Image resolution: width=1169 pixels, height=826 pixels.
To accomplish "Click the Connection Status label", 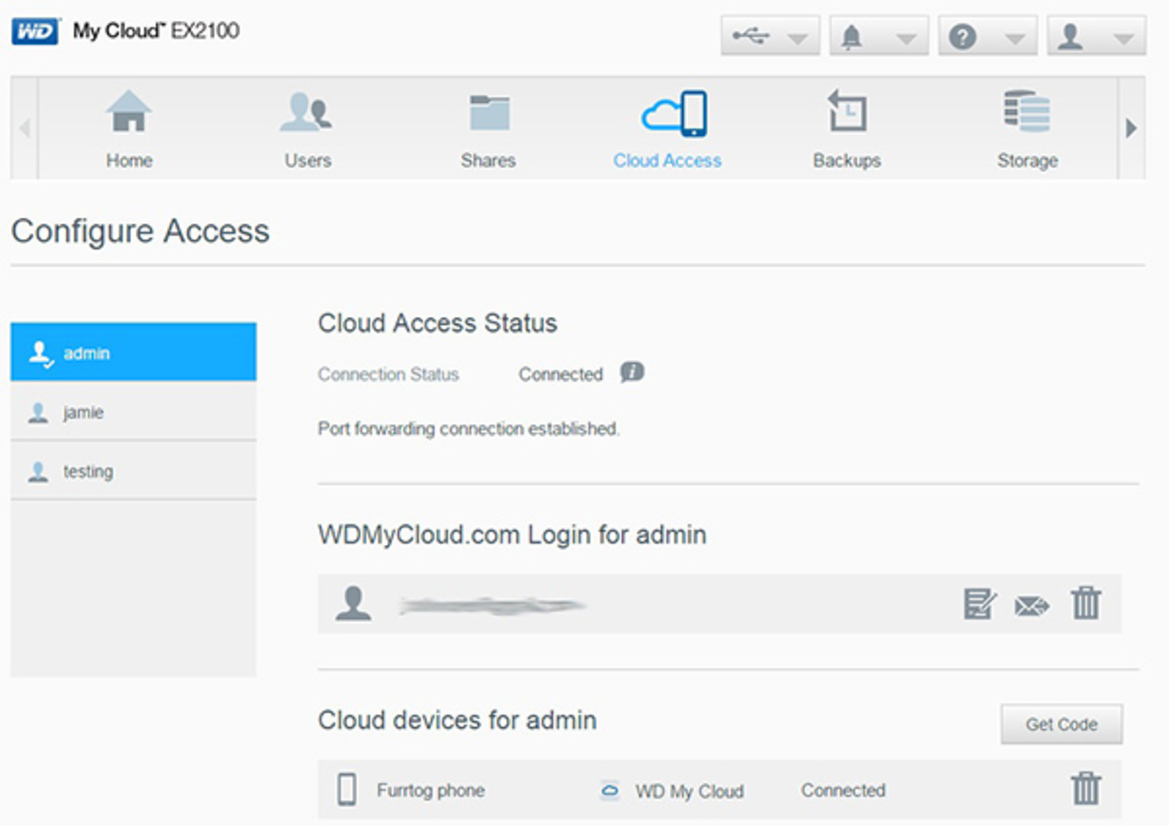I will 388,374.
